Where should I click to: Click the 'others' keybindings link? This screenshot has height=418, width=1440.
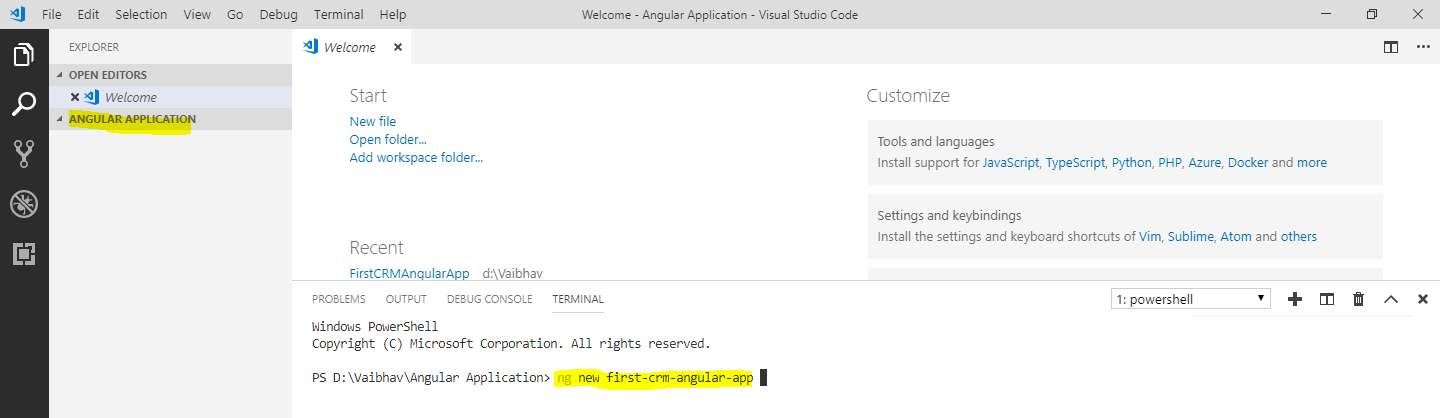pos(1299,237)
